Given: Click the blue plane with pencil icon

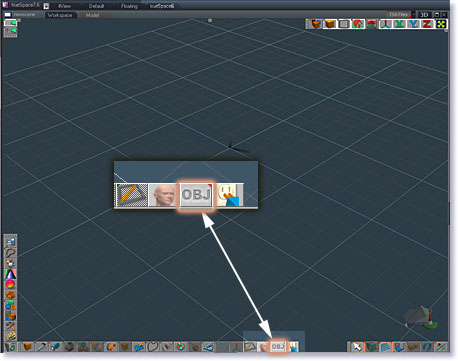Looking at the screenshot, I should pos(138,347).
